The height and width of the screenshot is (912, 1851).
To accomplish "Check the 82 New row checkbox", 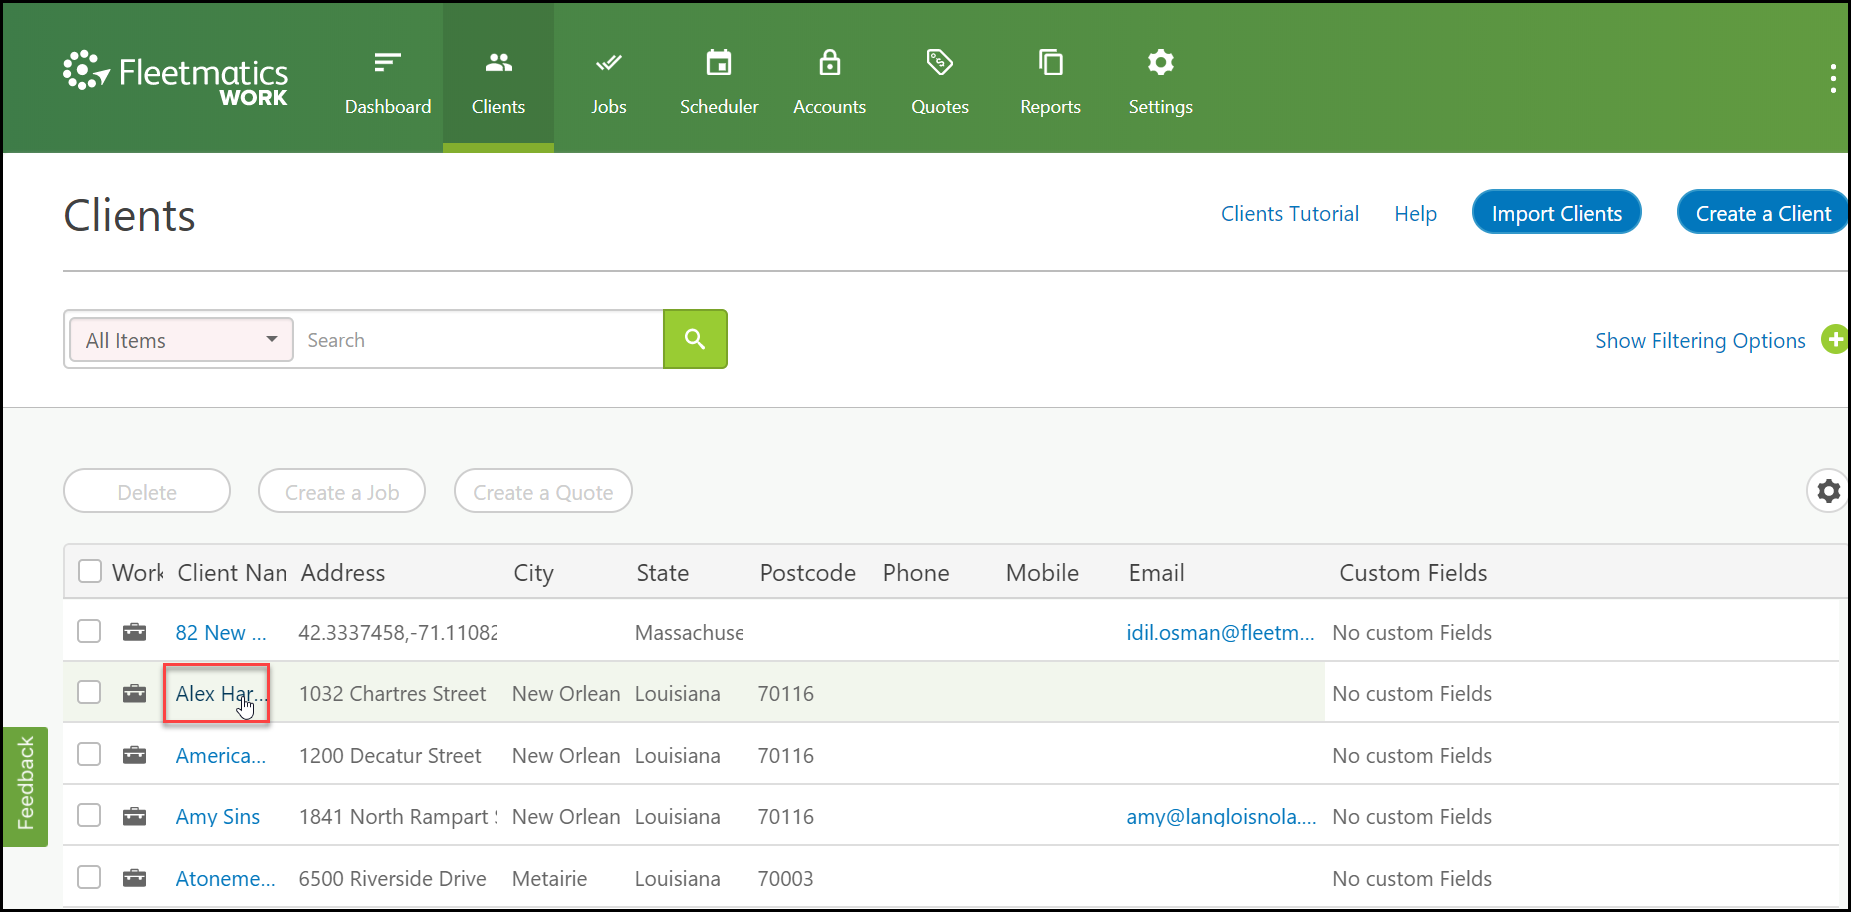I will pos(90,631).
